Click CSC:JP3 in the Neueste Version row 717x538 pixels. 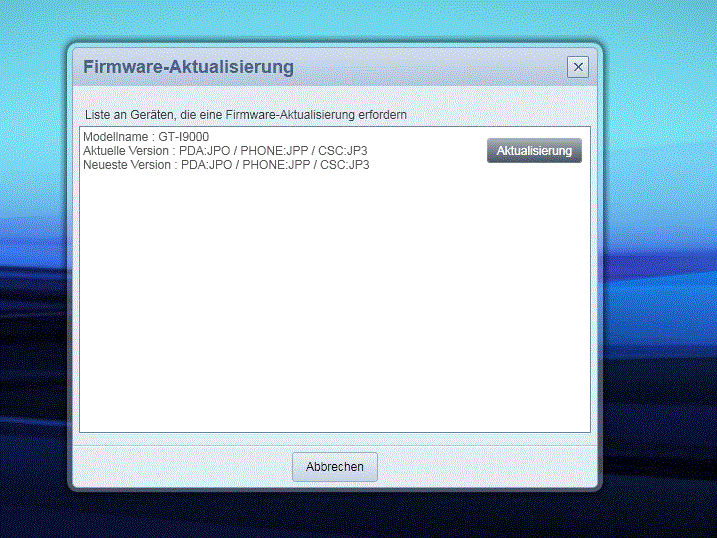(344, 165)
